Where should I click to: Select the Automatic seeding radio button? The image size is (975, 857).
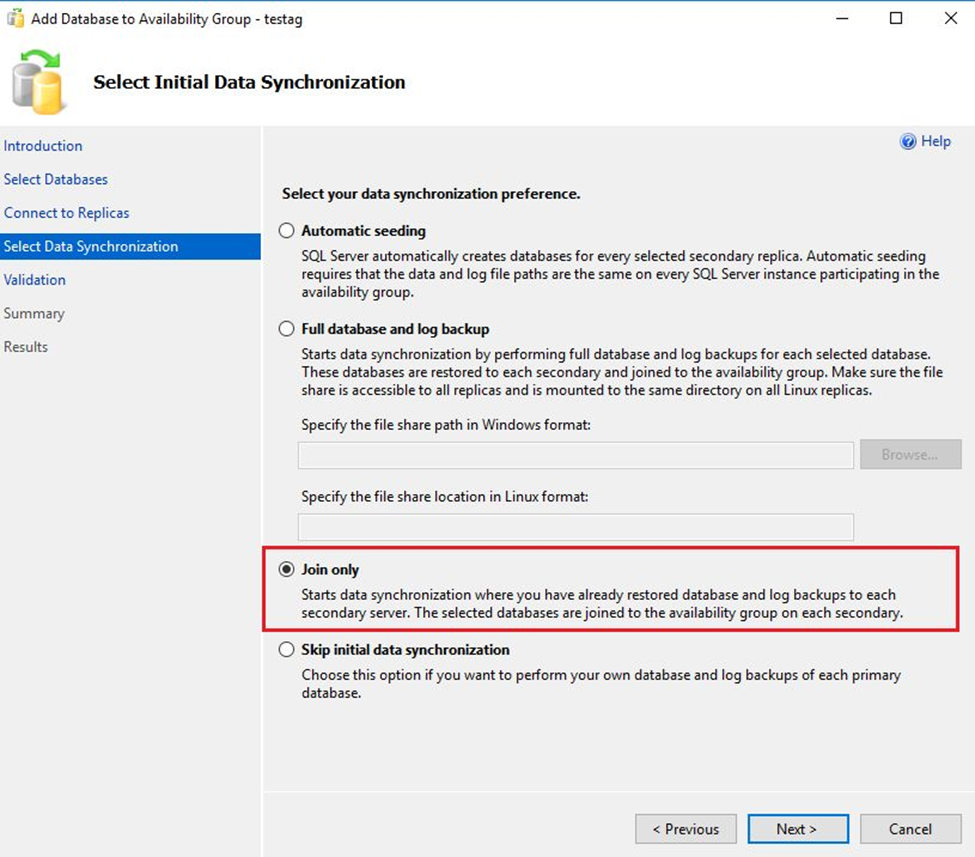(x=287, y=231)
